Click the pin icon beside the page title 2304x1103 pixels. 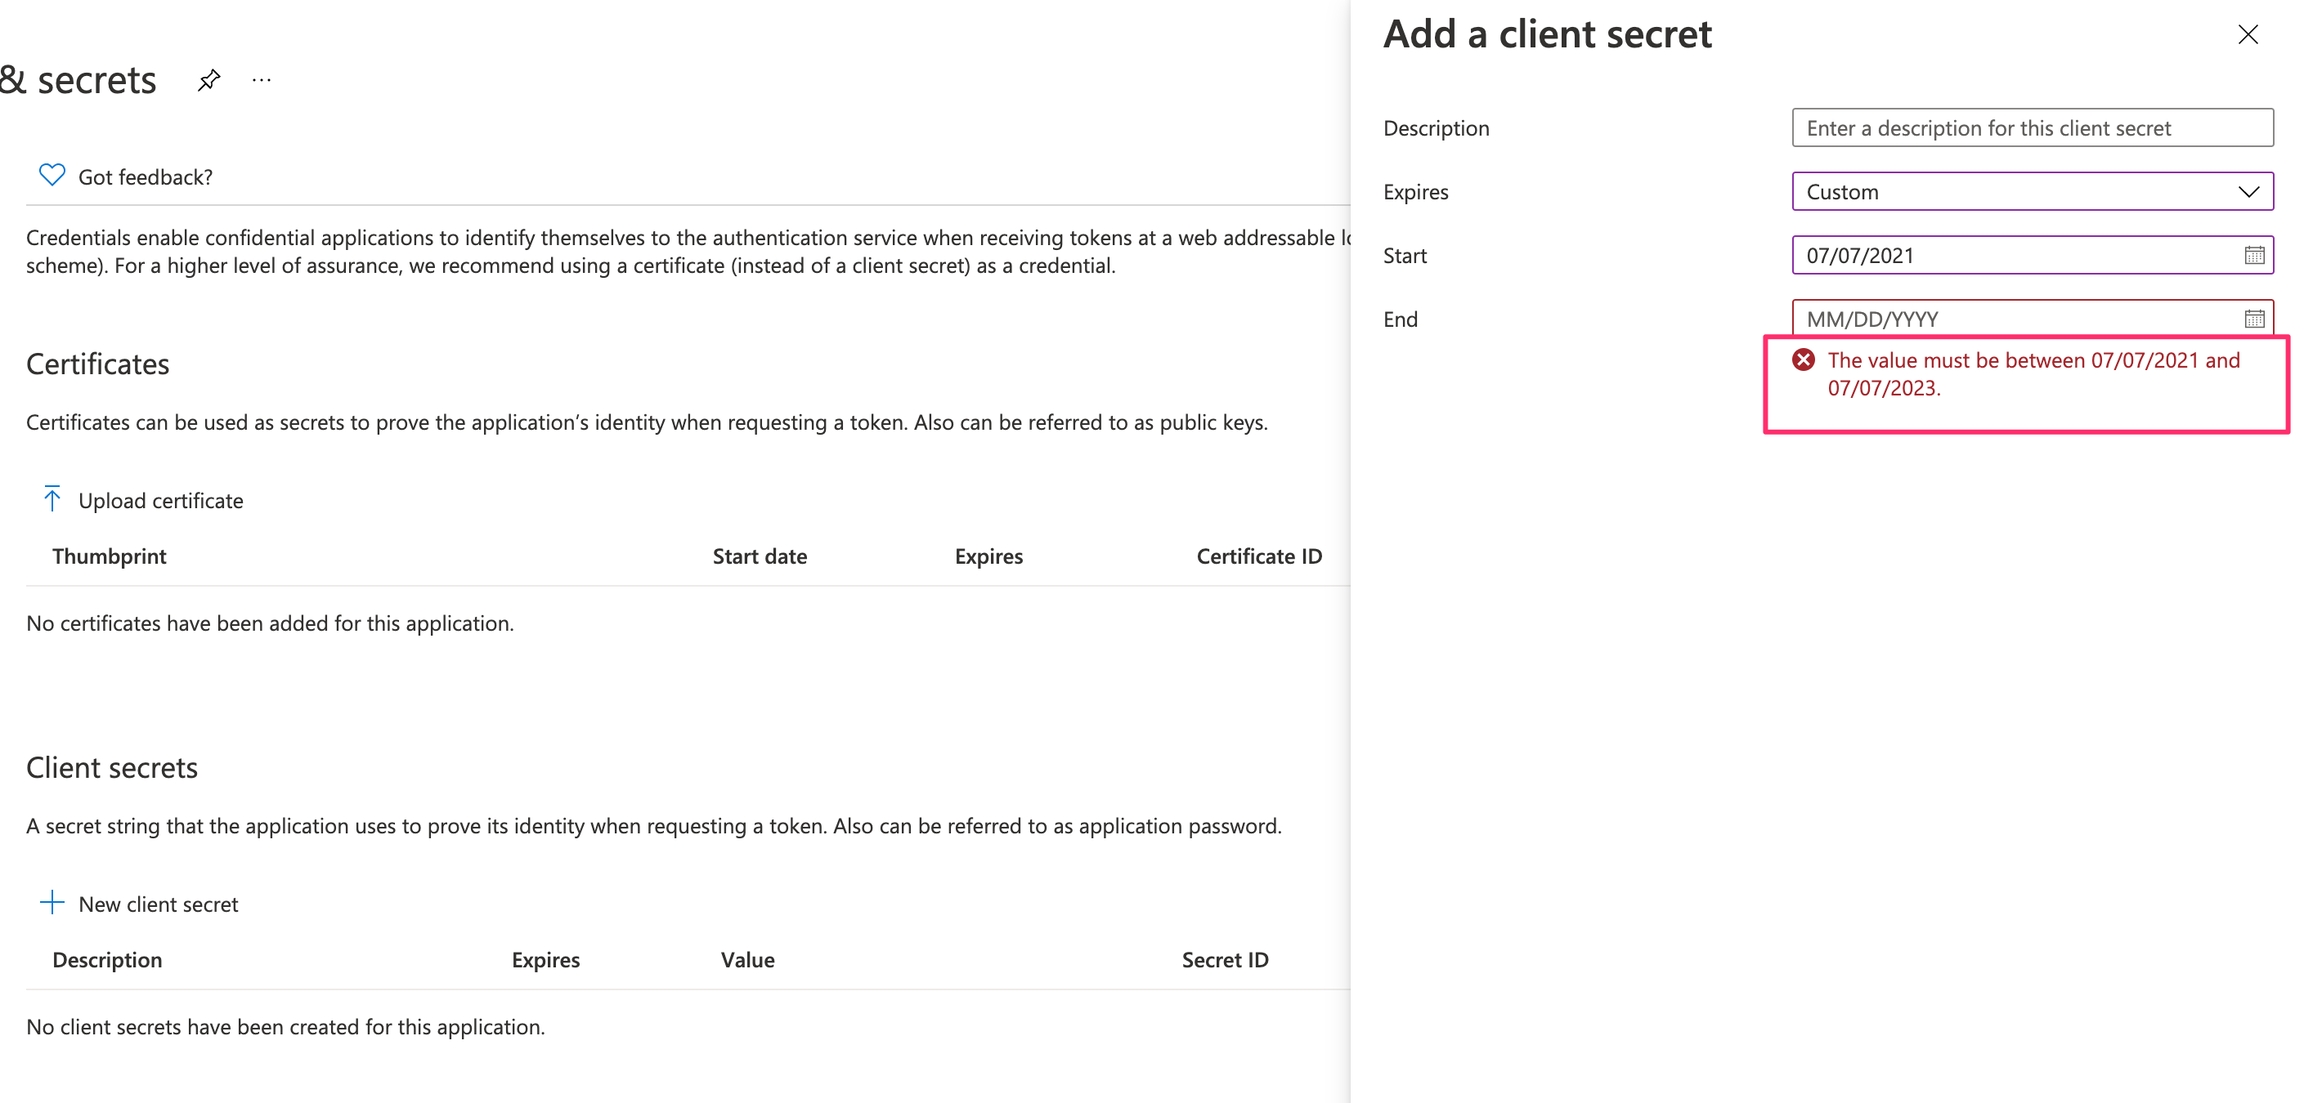[x=209, y=80]
